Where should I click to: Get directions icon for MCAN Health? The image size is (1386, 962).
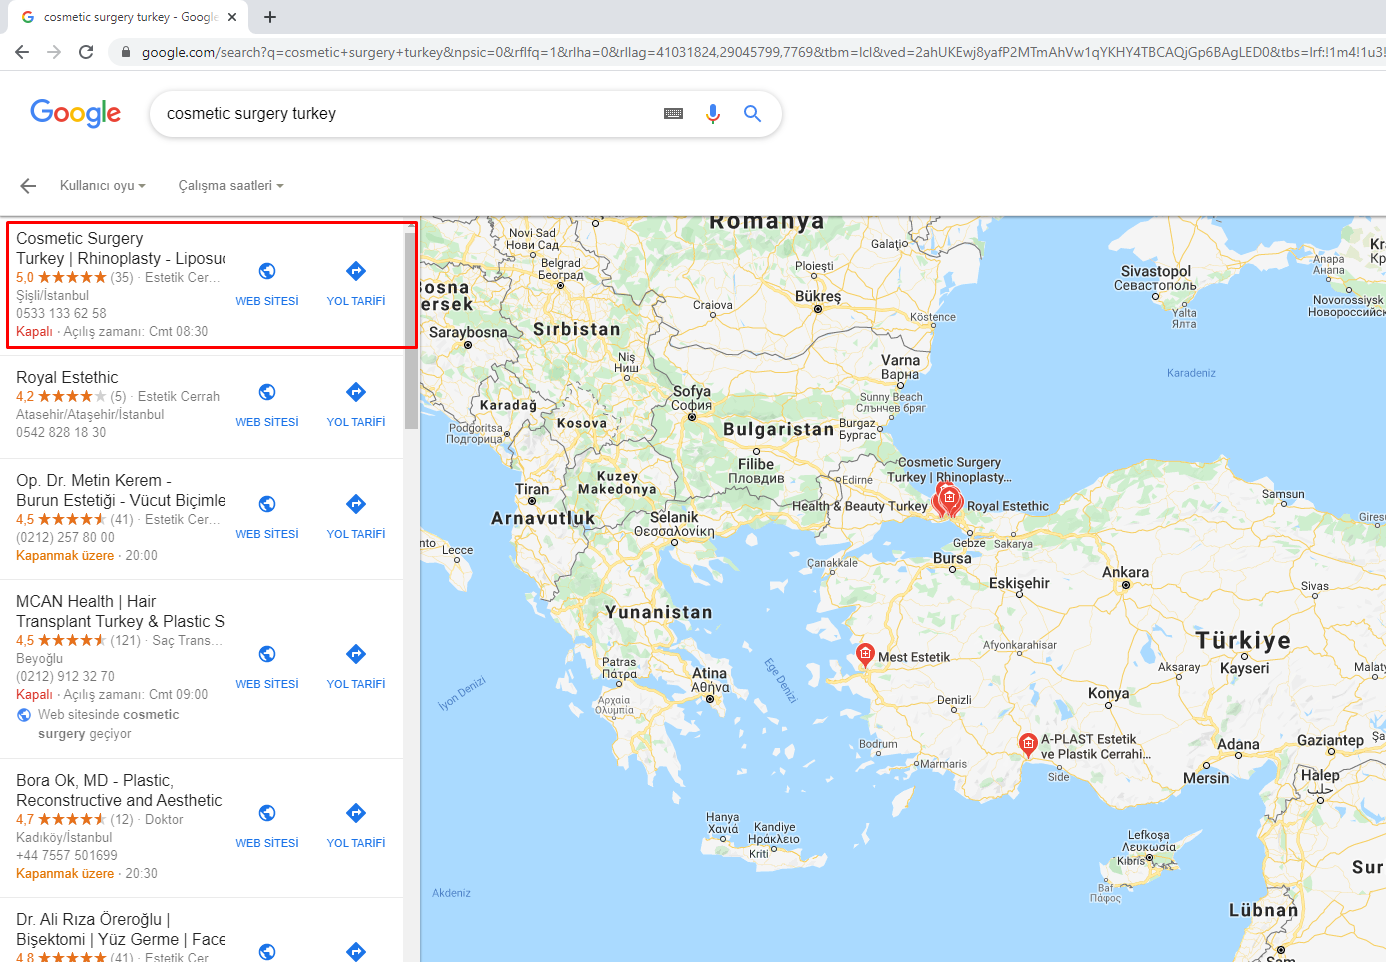[356, 654]
